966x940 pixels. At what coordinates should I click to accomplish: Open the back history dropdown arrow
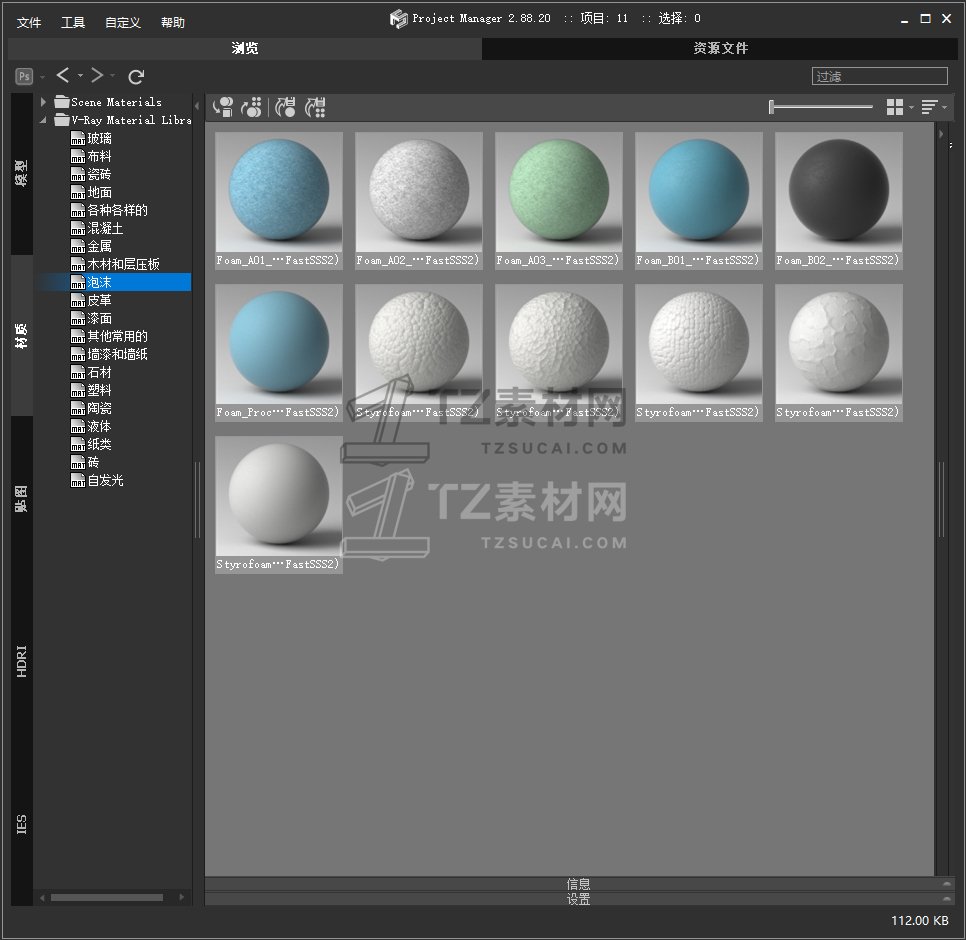(x=80, y=75)
